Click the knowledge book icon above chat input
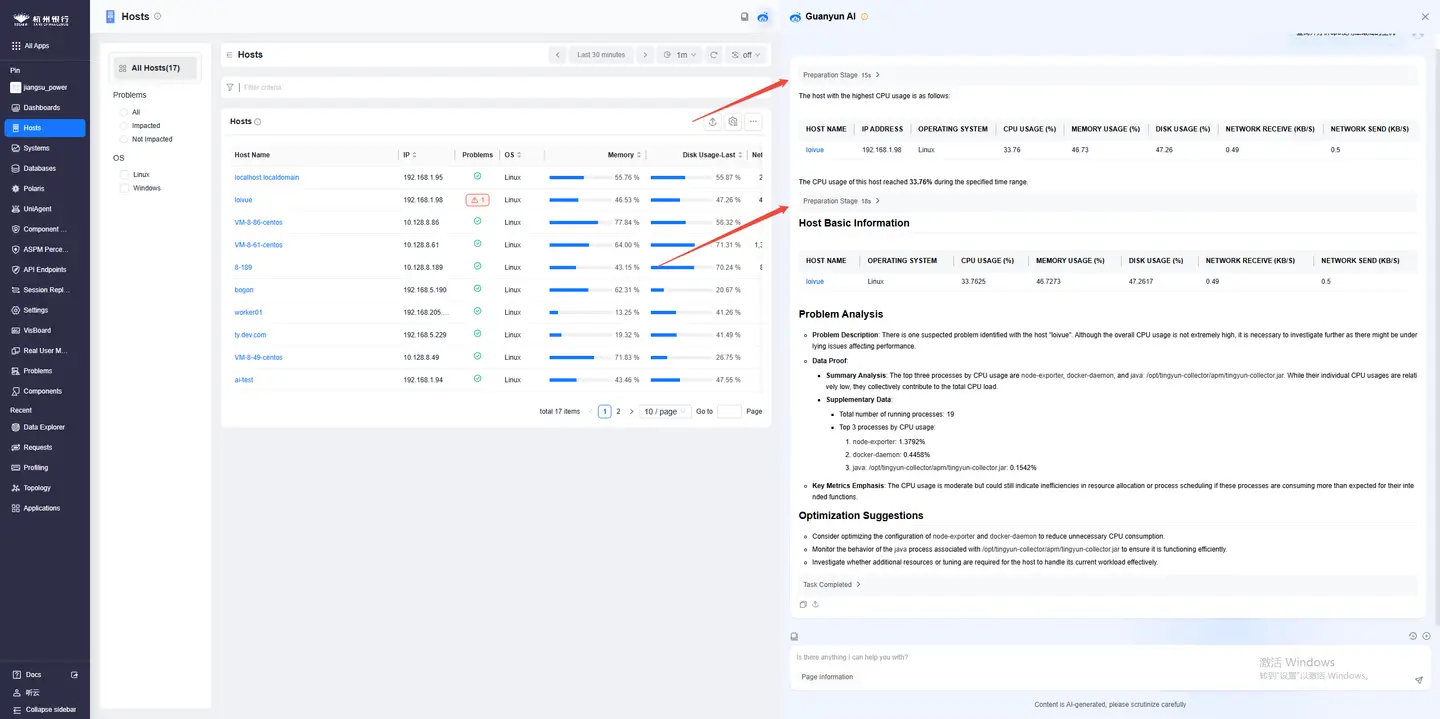This screenshot has height=719, width=1440. 794,636
